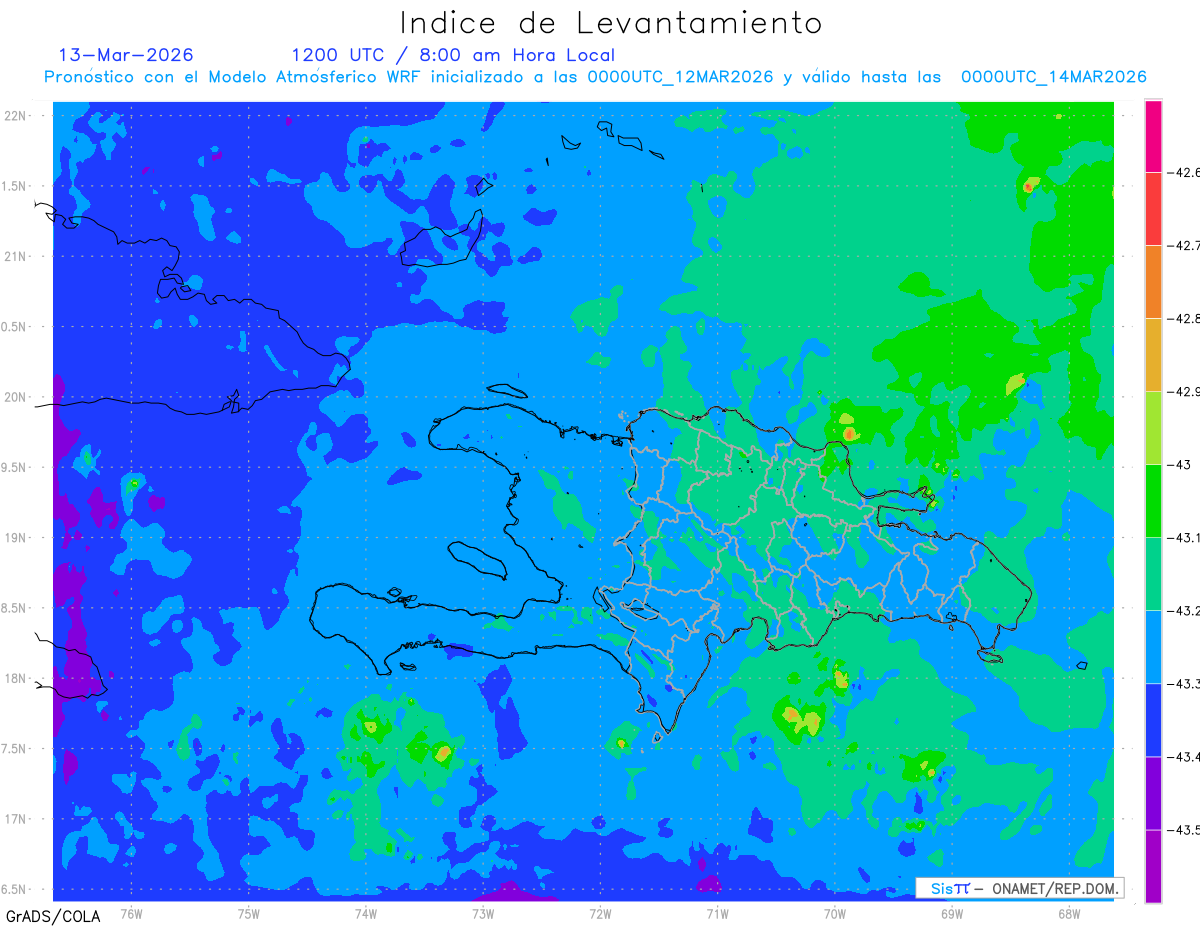
Task: Select the magenta swatch at the top of the color bar
Action: (x=1153, y=136)
